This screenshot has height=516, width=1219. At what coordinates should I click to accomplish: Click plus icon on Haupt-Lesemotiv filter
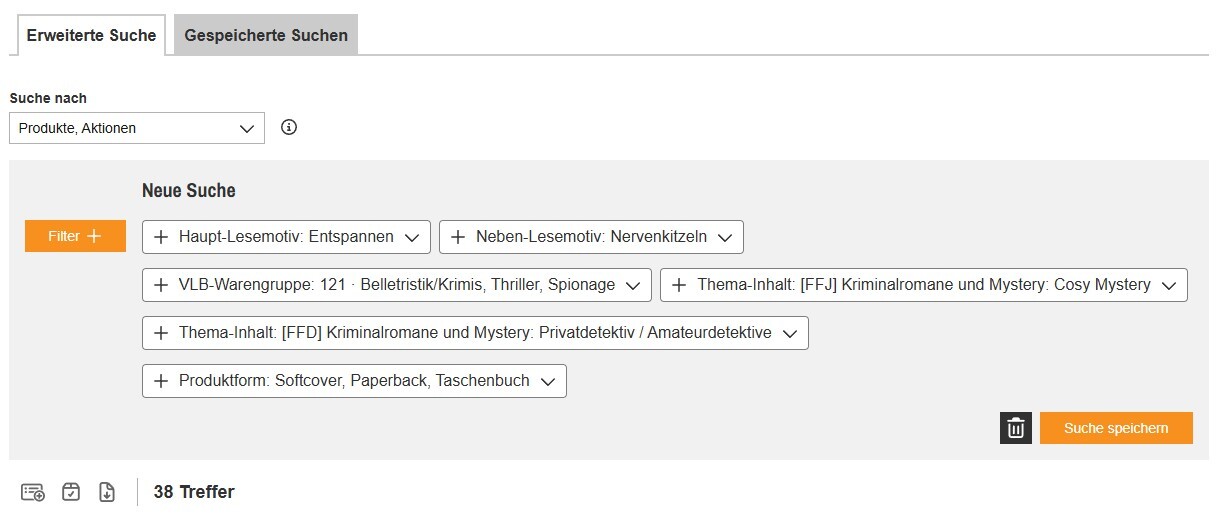point(160,237)
